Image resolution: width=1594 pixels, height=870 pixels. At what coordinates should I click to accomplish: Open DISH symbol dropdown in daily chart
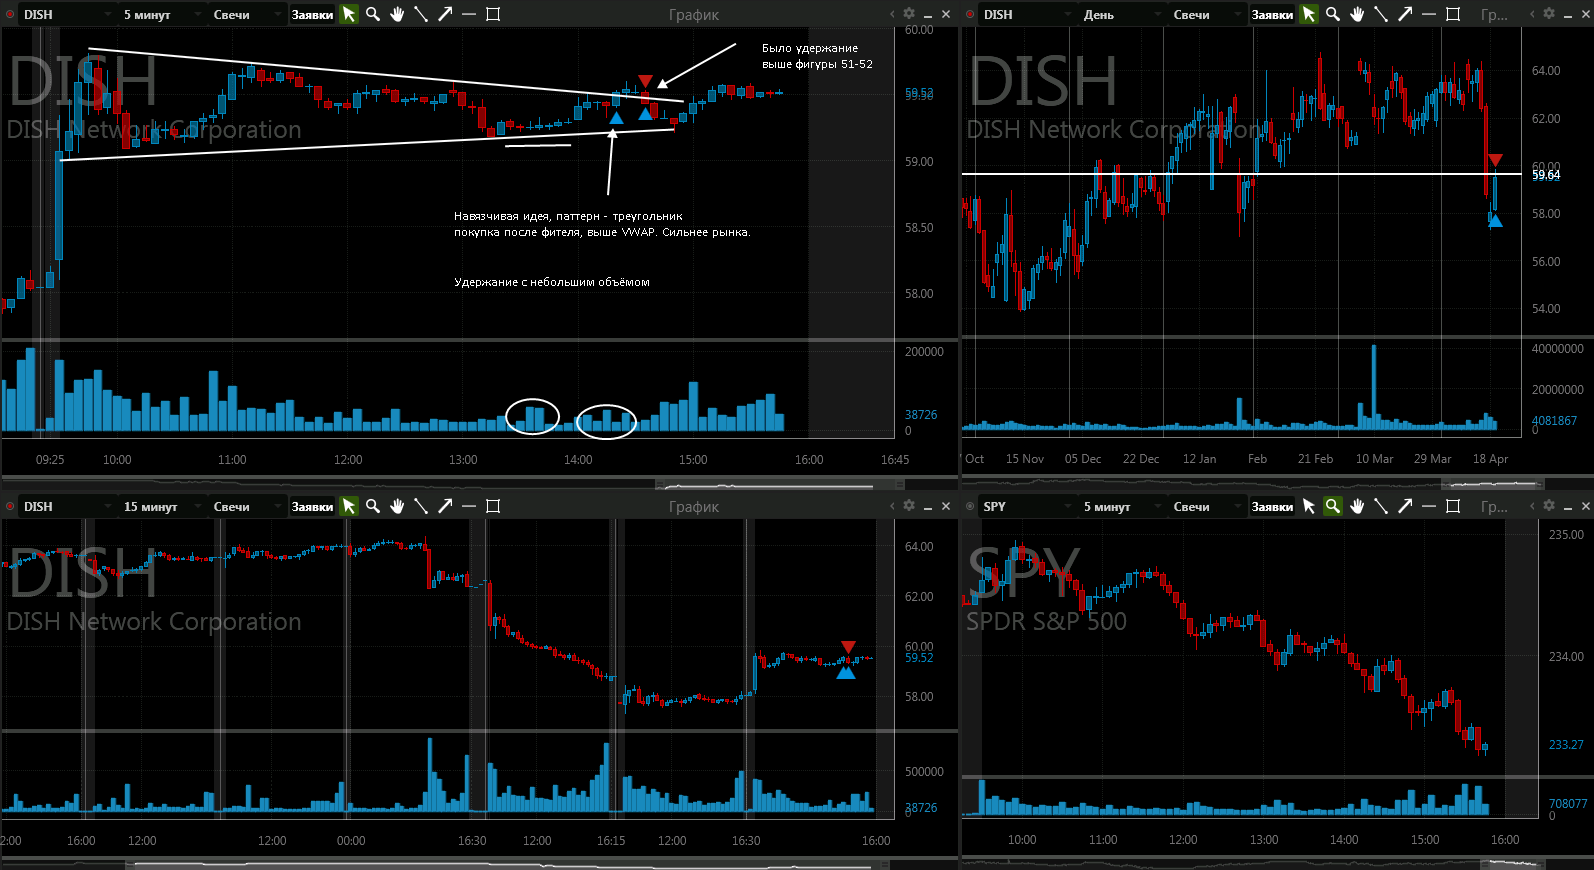click(1026, 14)
